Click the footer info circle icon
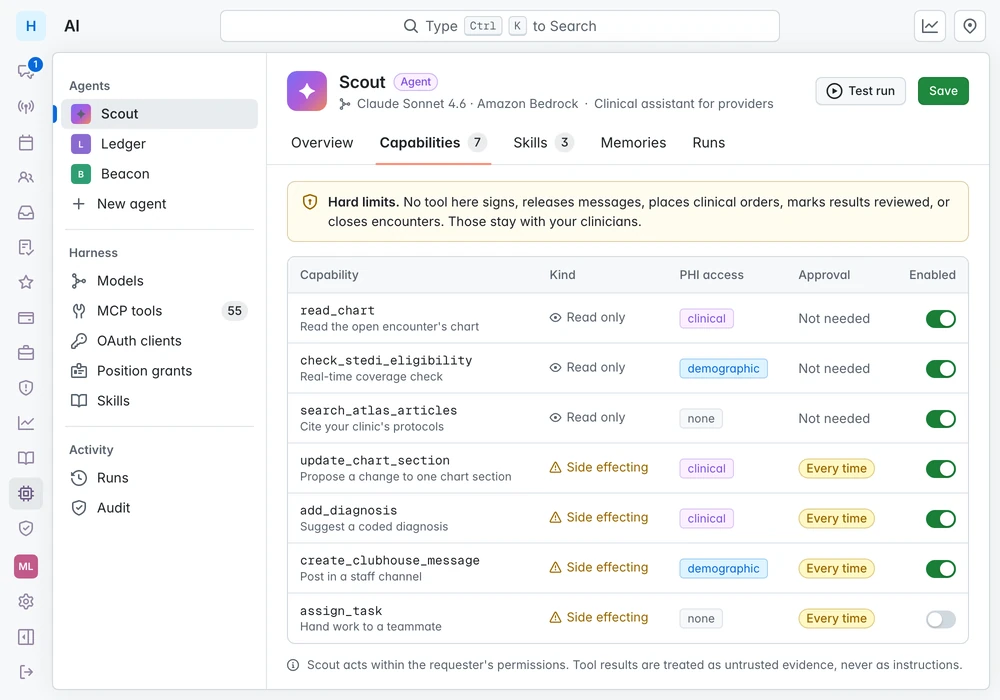The image size is (1000, 700). coord(293,666)
